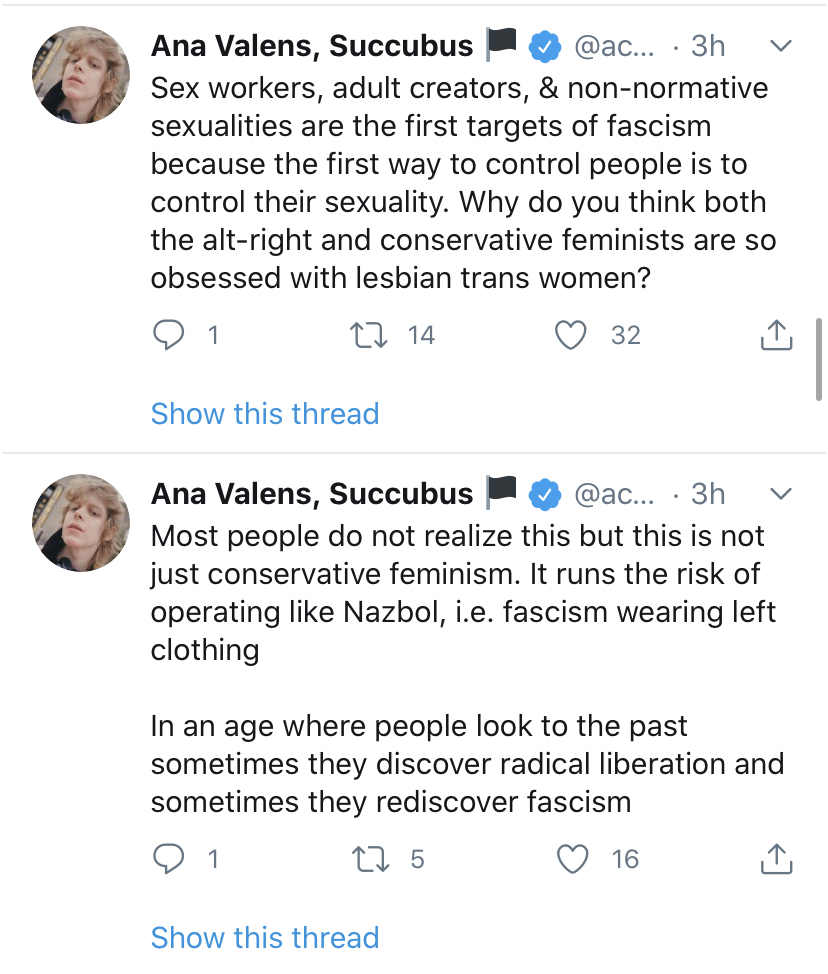This screenshot has height=974, width=828.
Task: Click the 3h timestamp on second tweet
Action: click(x=708, y=494)
